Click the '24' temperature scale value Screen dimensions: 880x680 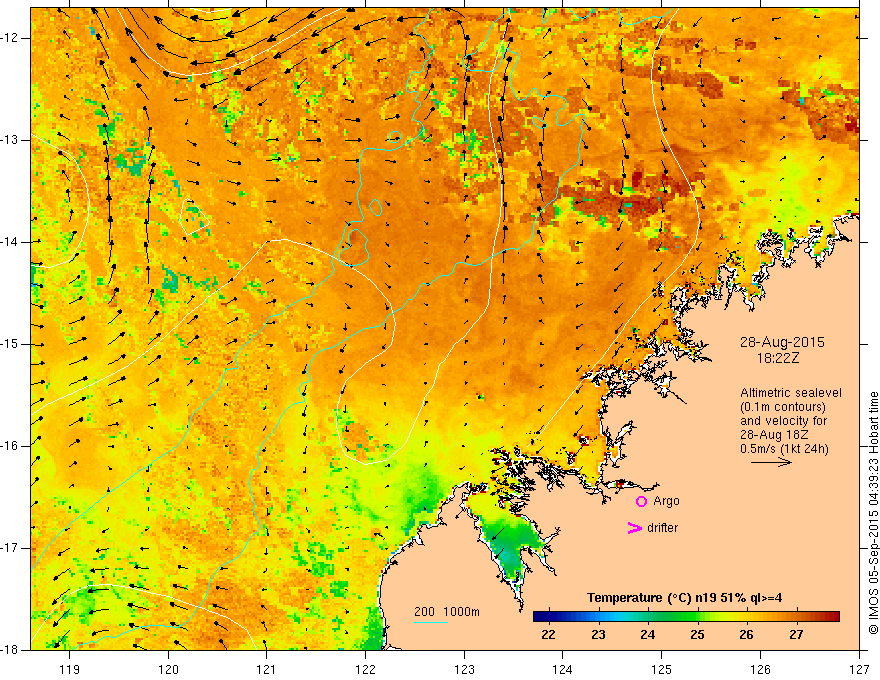pos(648,635)
